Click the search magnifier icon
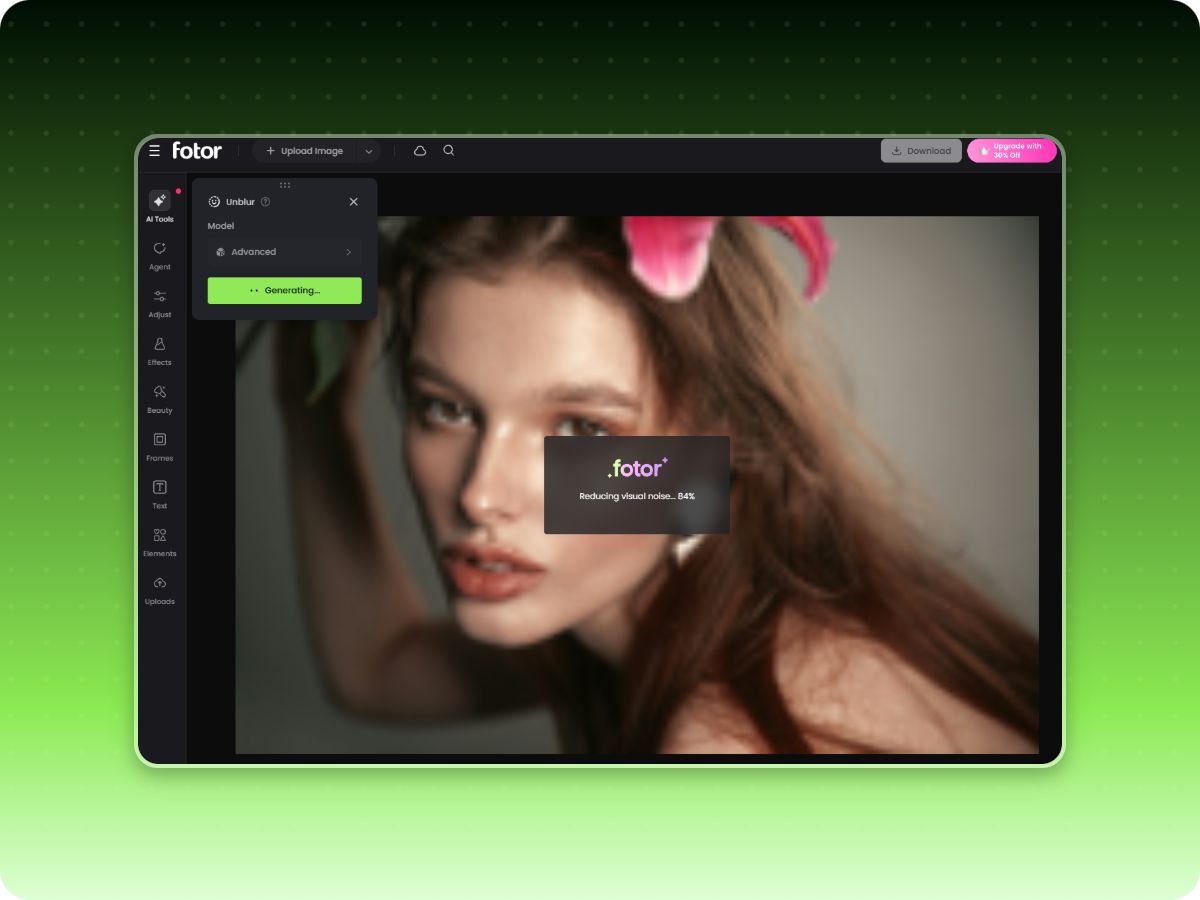This screenshot has height=900, width=1200. pyautogui.click(x=449, y=150)
